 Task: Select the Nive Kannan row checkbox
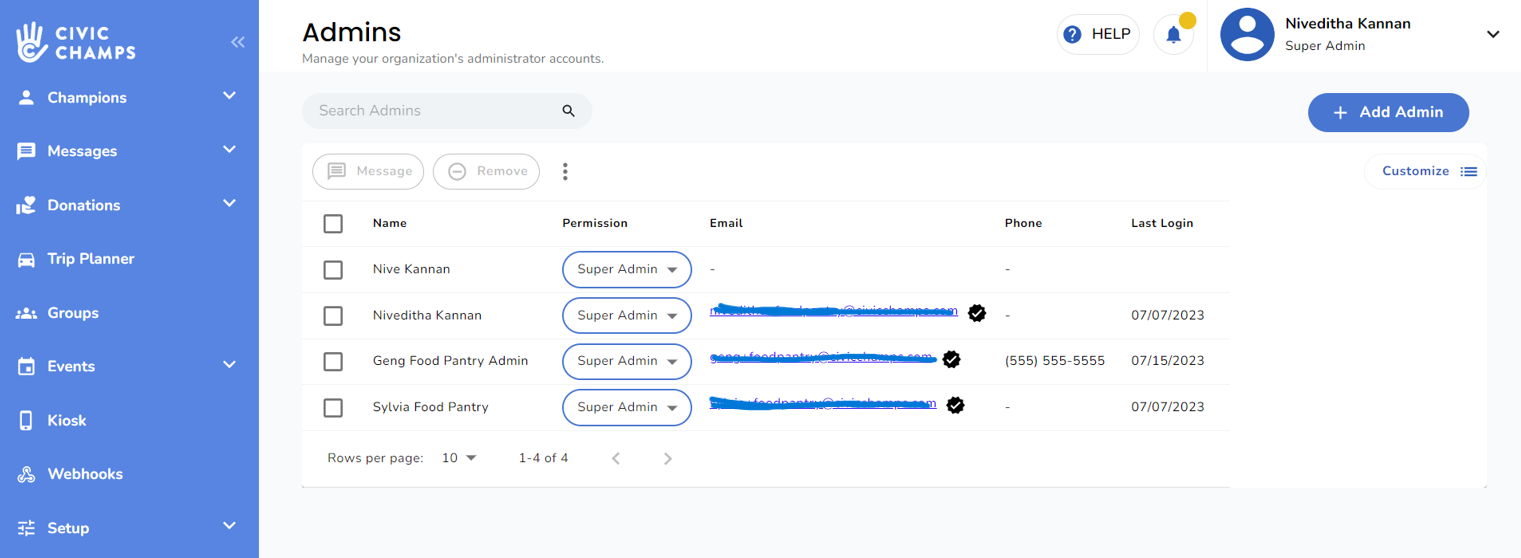tap(333, 270)
